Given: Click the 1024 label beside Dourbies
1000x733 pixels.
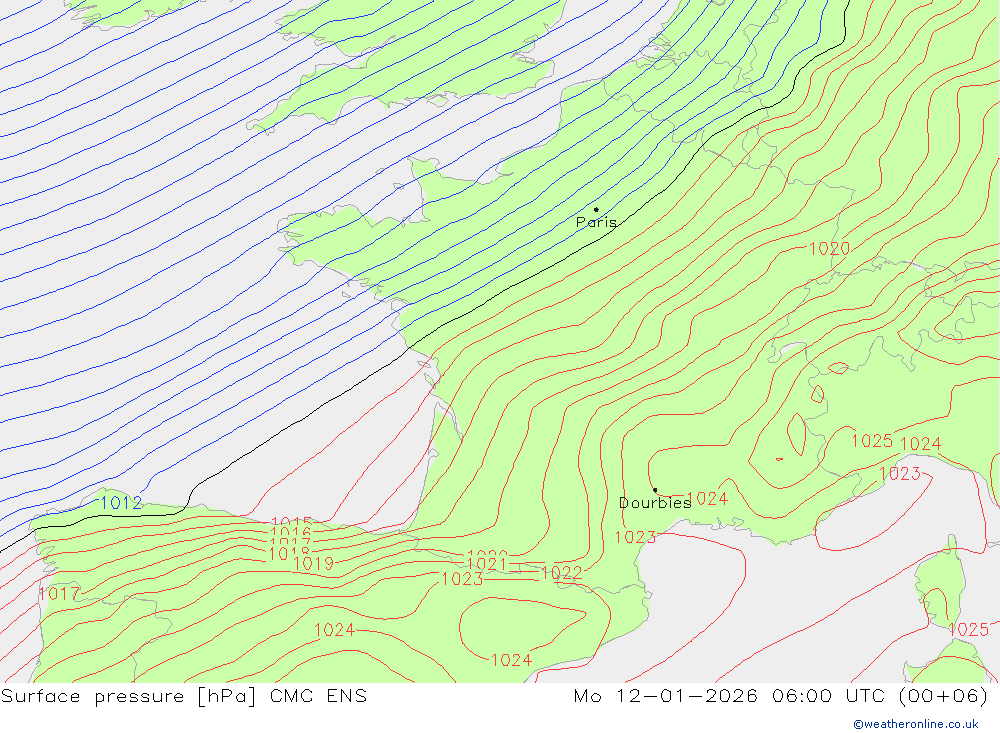Looking at the screenshot, I should pyautogui.click(x=707, y=499).
